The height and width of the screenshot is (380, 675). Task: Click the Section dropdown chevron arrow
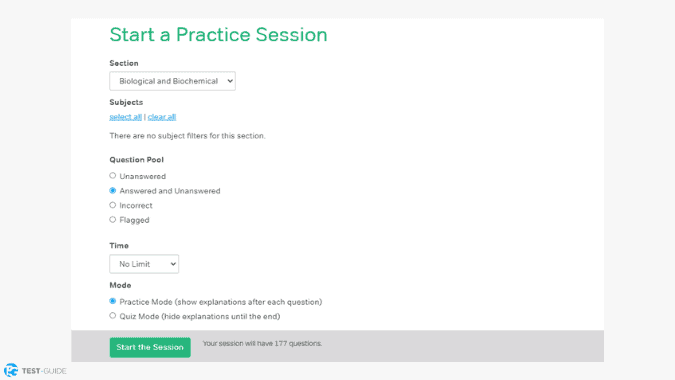pyautogui.click(x=230, y=81)
